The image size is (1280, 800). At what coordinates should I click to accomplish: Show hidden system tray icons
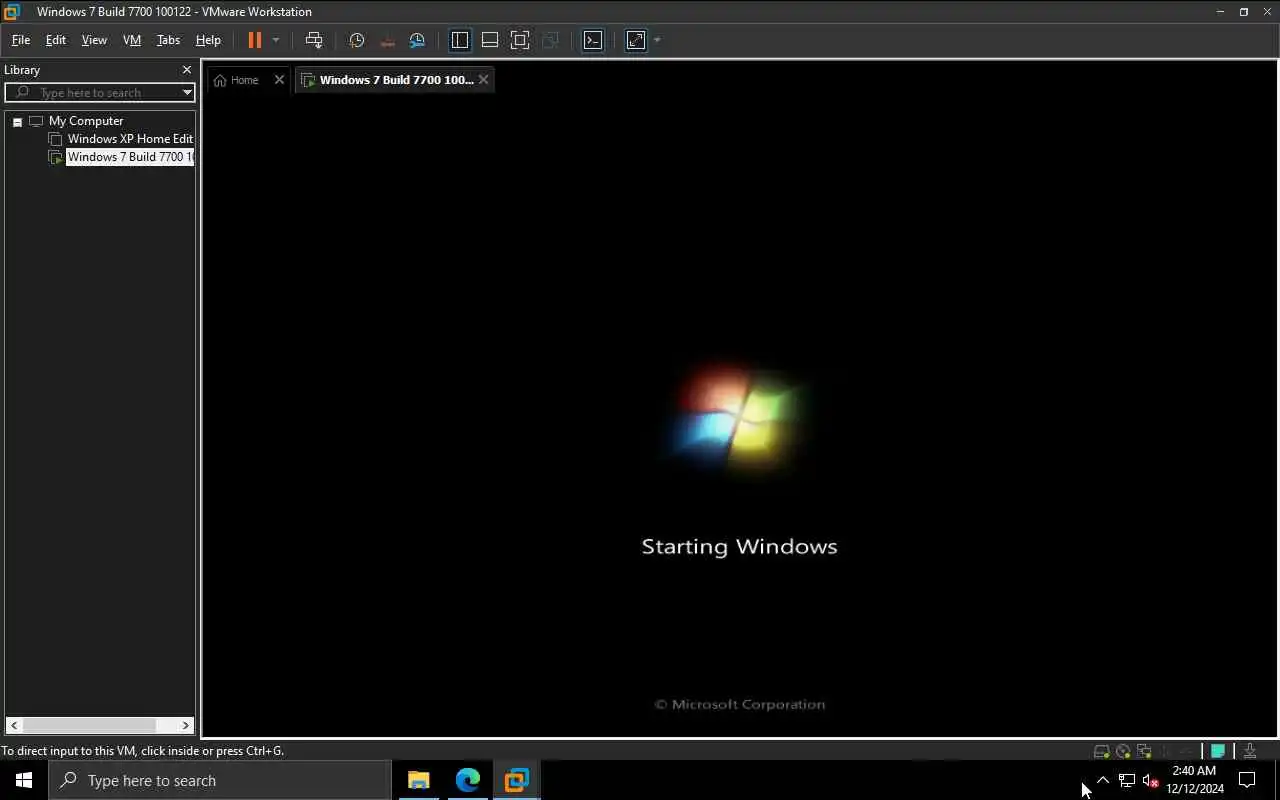click(x=1103, y=780)
